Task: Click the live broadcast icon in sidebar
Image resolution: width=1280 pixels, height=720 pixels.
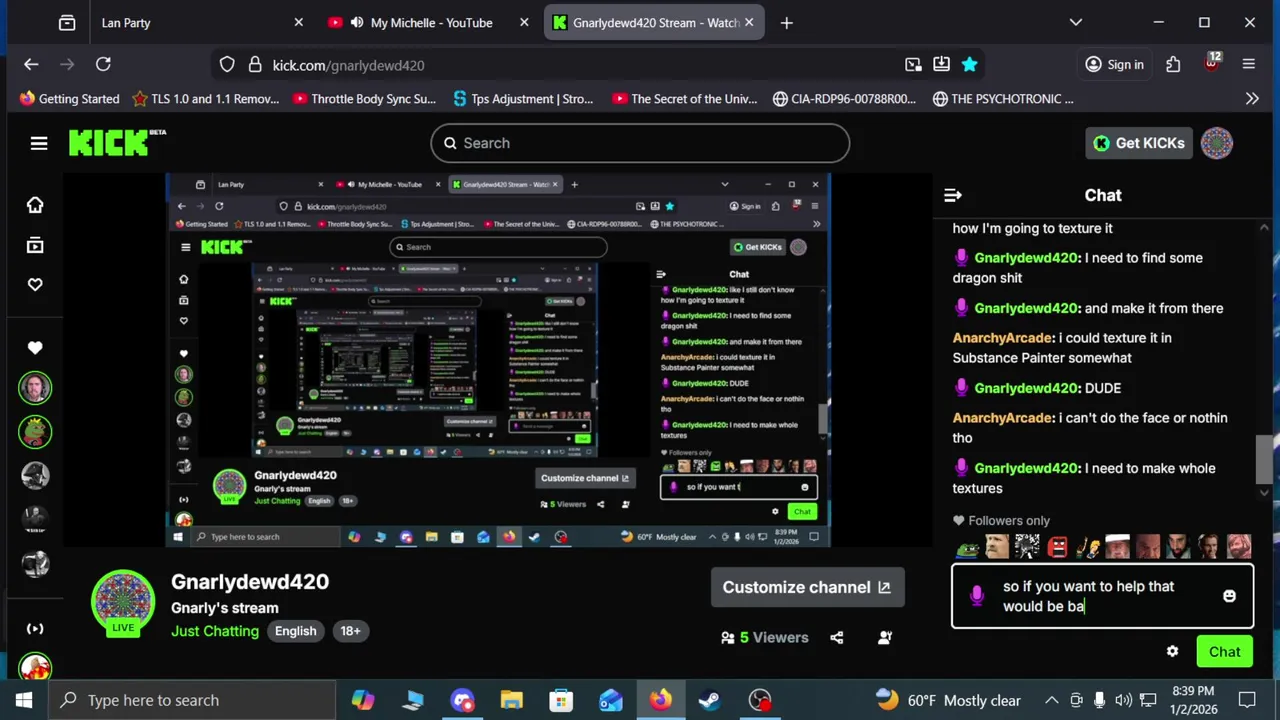Action: coord(35,629)
